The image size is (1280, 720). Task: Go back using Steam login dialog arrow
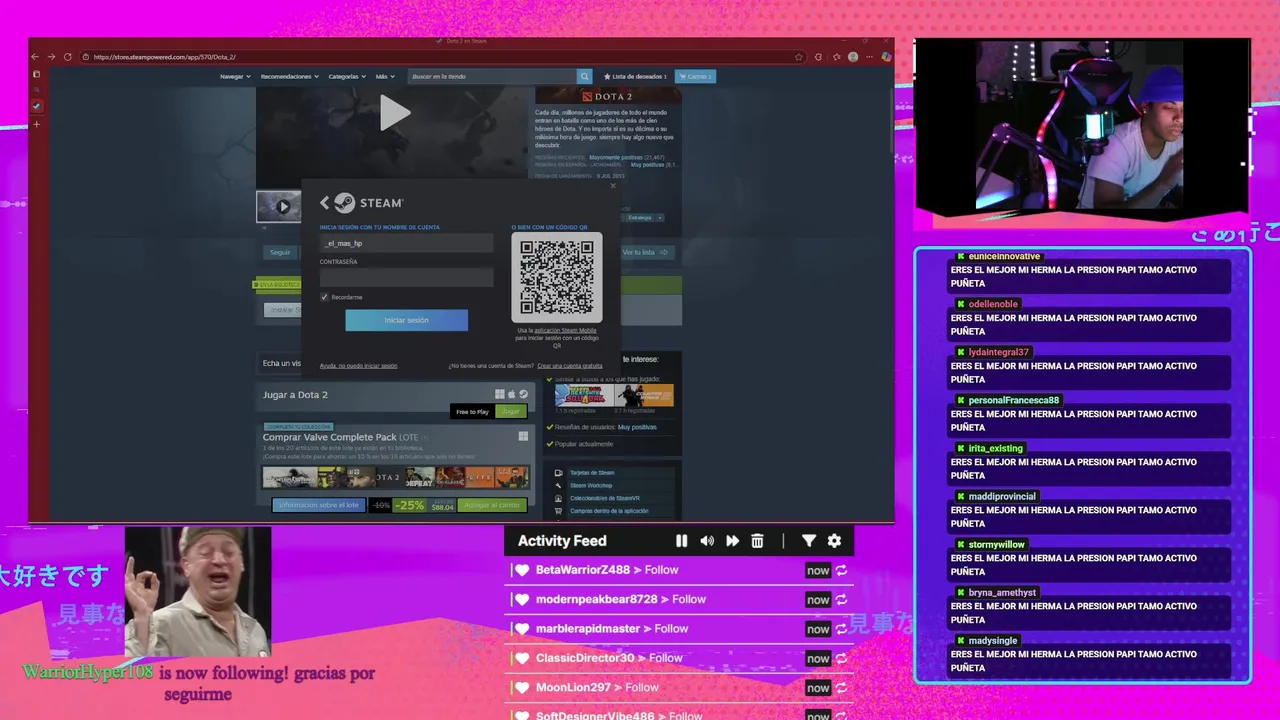pos(324,203)
